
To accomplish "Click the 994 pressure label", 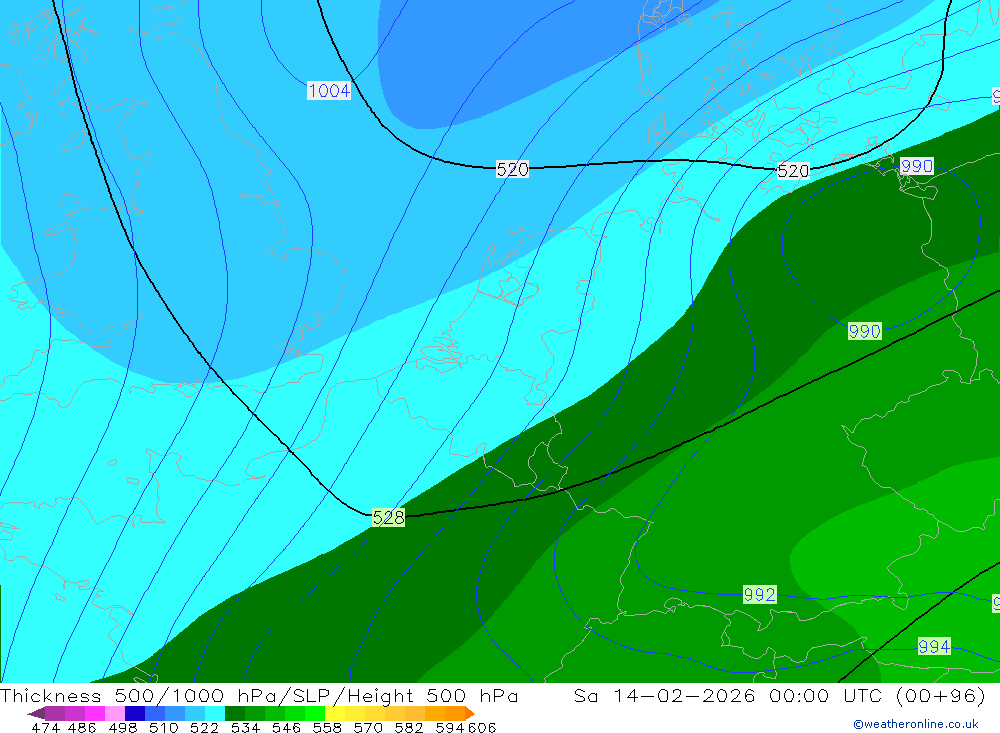I will 934,646.
